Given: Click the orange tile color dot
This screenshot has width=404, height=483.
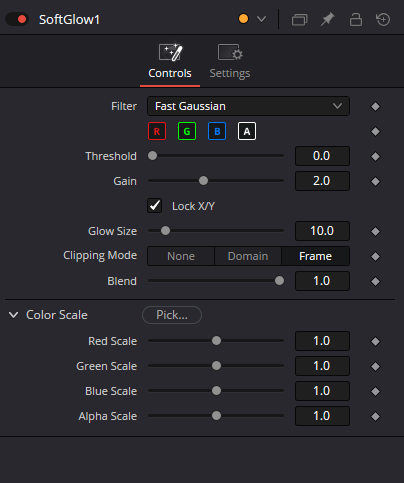Looking at the screenshot, I should (243, 19).
